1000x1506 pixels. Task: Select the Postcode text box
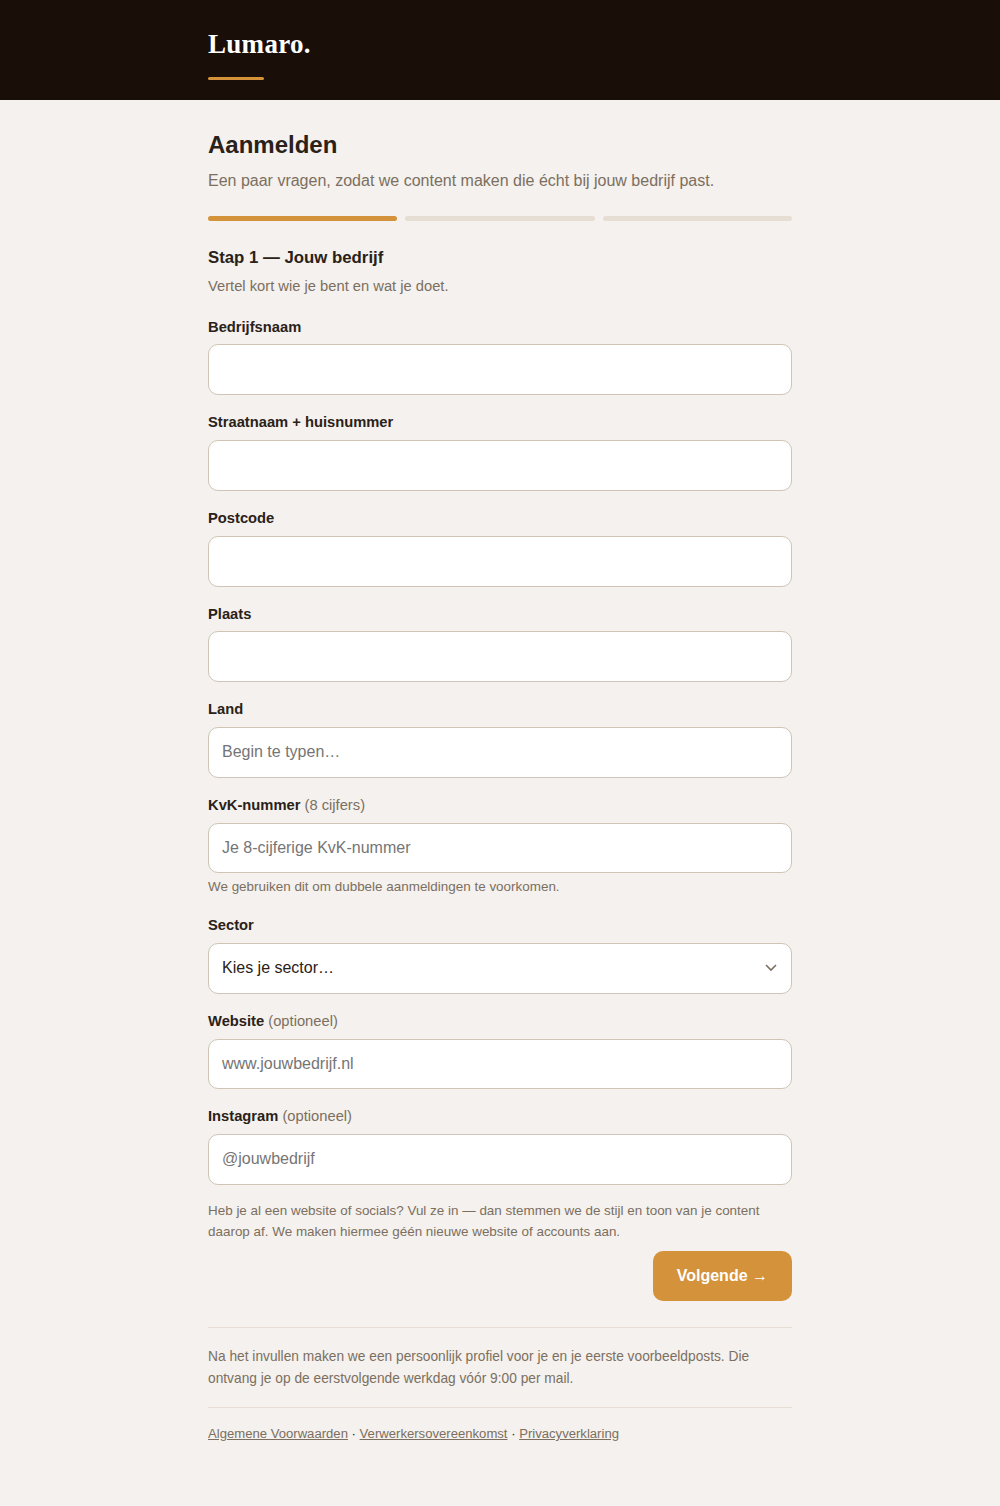500,561
